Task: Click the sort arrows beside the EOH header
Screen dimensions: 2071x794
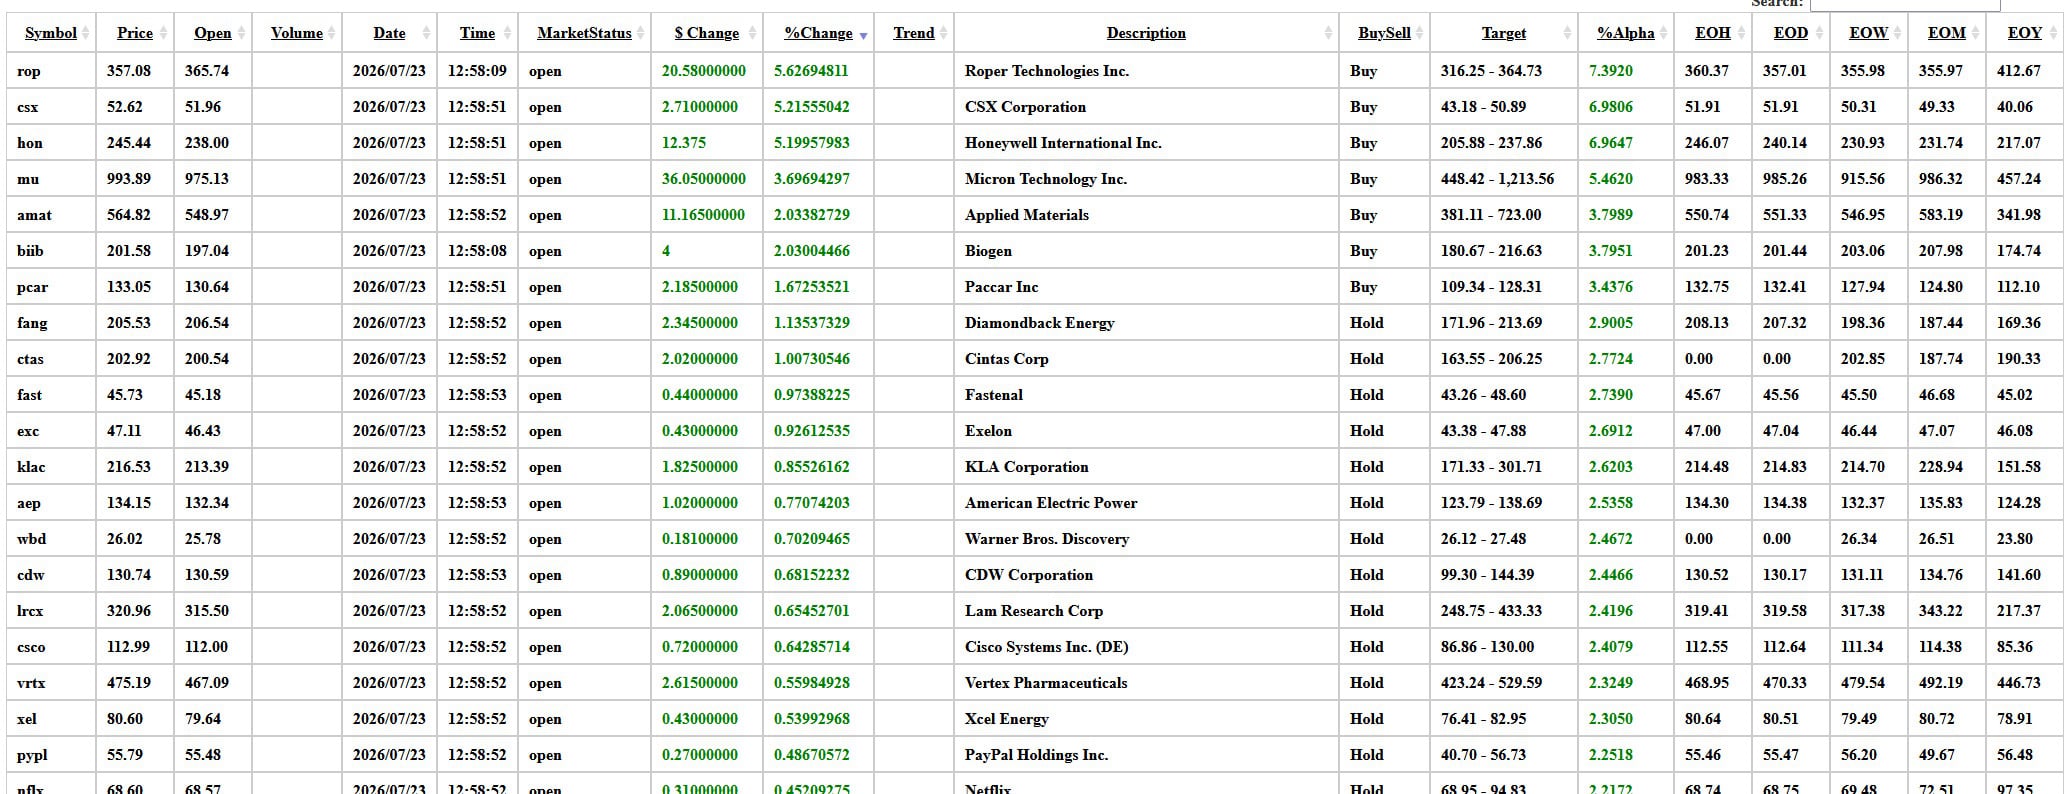Action: pyautogui.click(x=1741, y=33)
